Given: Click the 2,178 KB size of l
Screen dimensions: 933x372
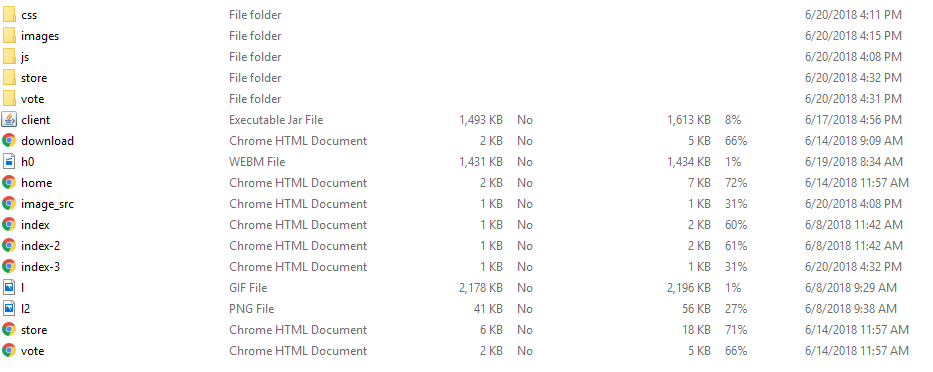Looking at the screenshot, I should pos(481,288).
